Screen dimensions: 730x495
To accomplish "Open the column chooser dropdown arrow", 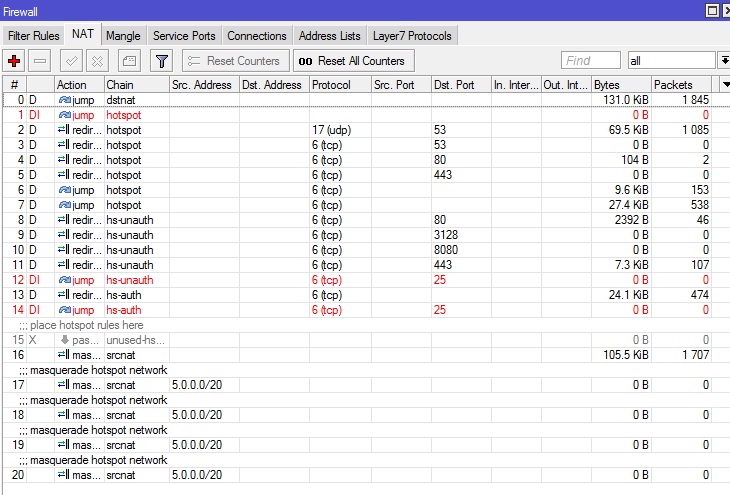I will (x=725, y=85).
